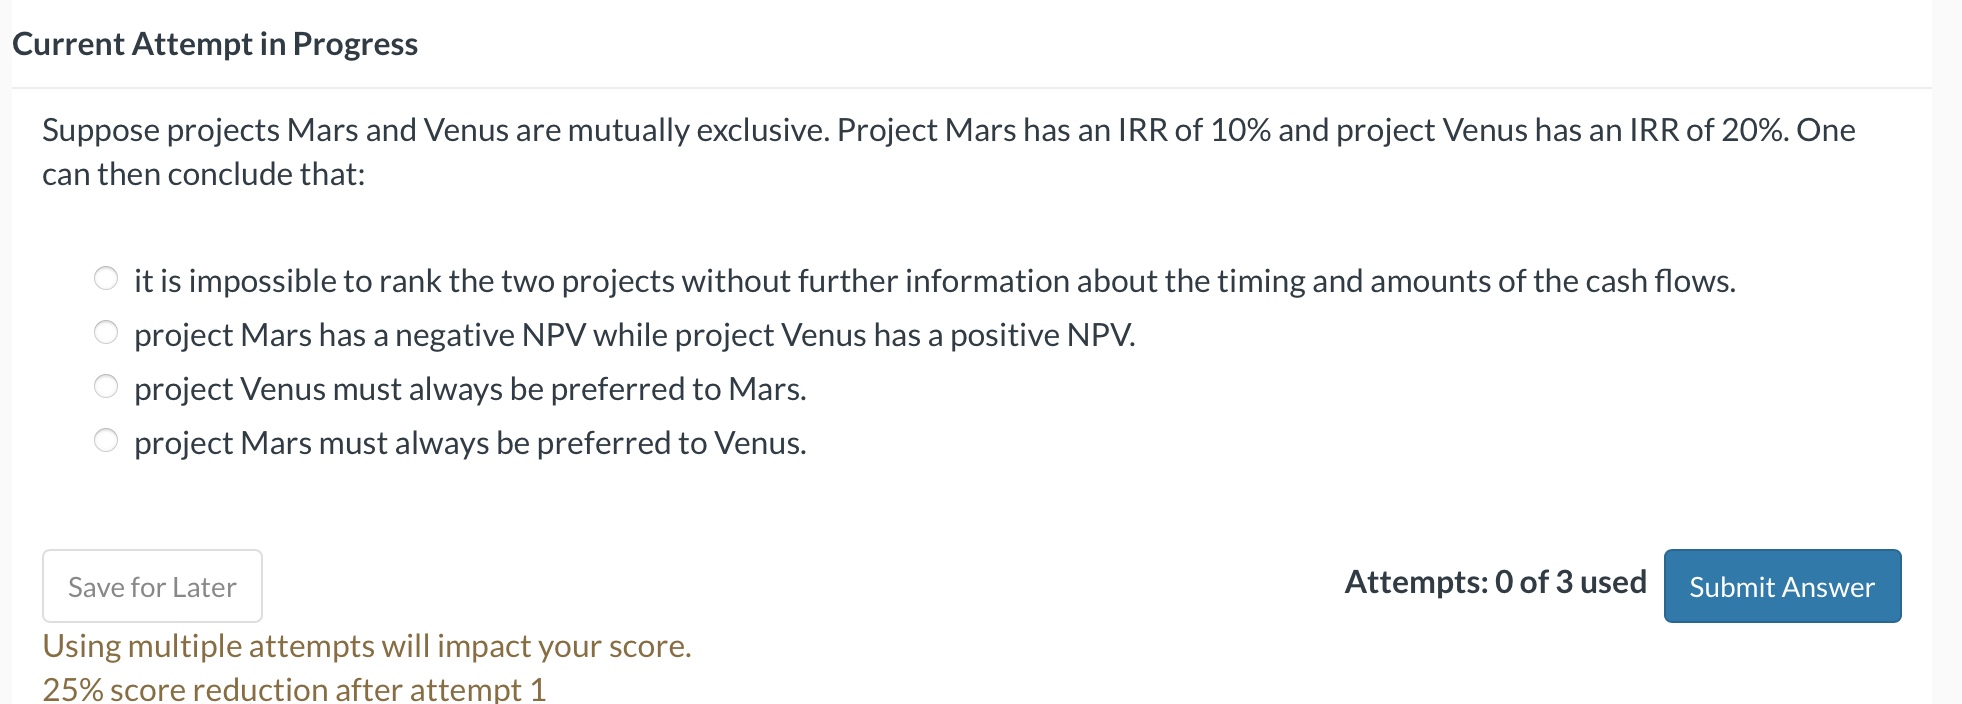This screenshot has width=1962, height=704.
Task: Click the blue Submit Answer button
Action: [x=1781, y=586]
